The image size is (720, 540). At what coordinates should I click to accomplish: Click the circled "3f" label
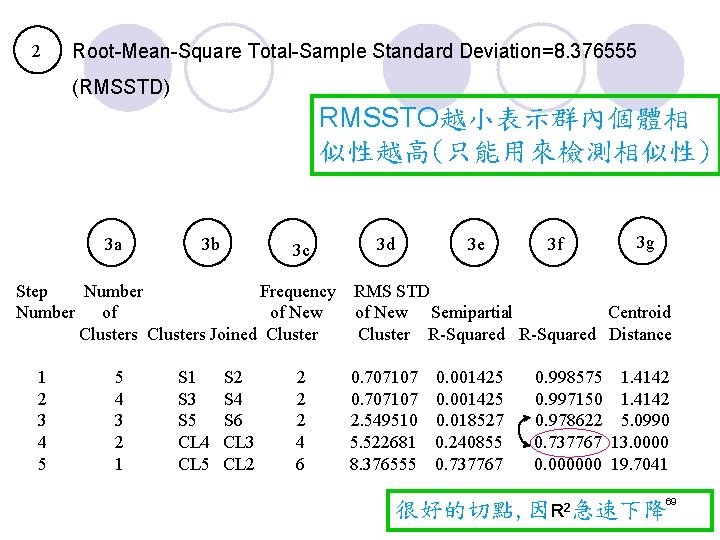(554, 243)
